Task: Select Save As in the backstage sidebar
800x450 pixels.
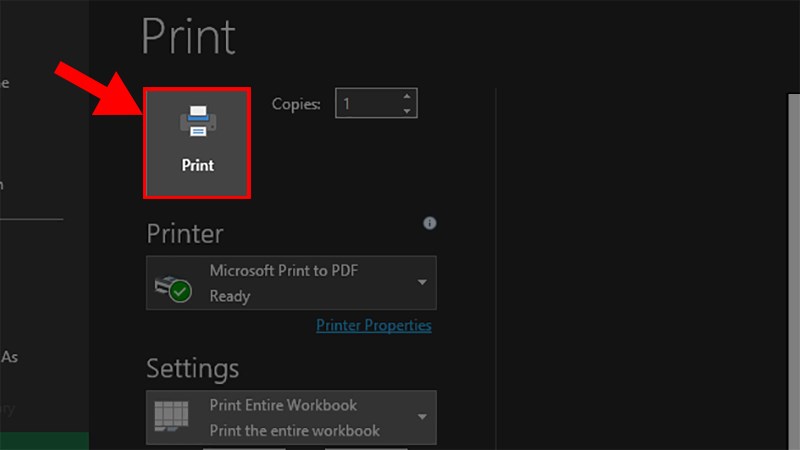Action: (x=9, y=357)
